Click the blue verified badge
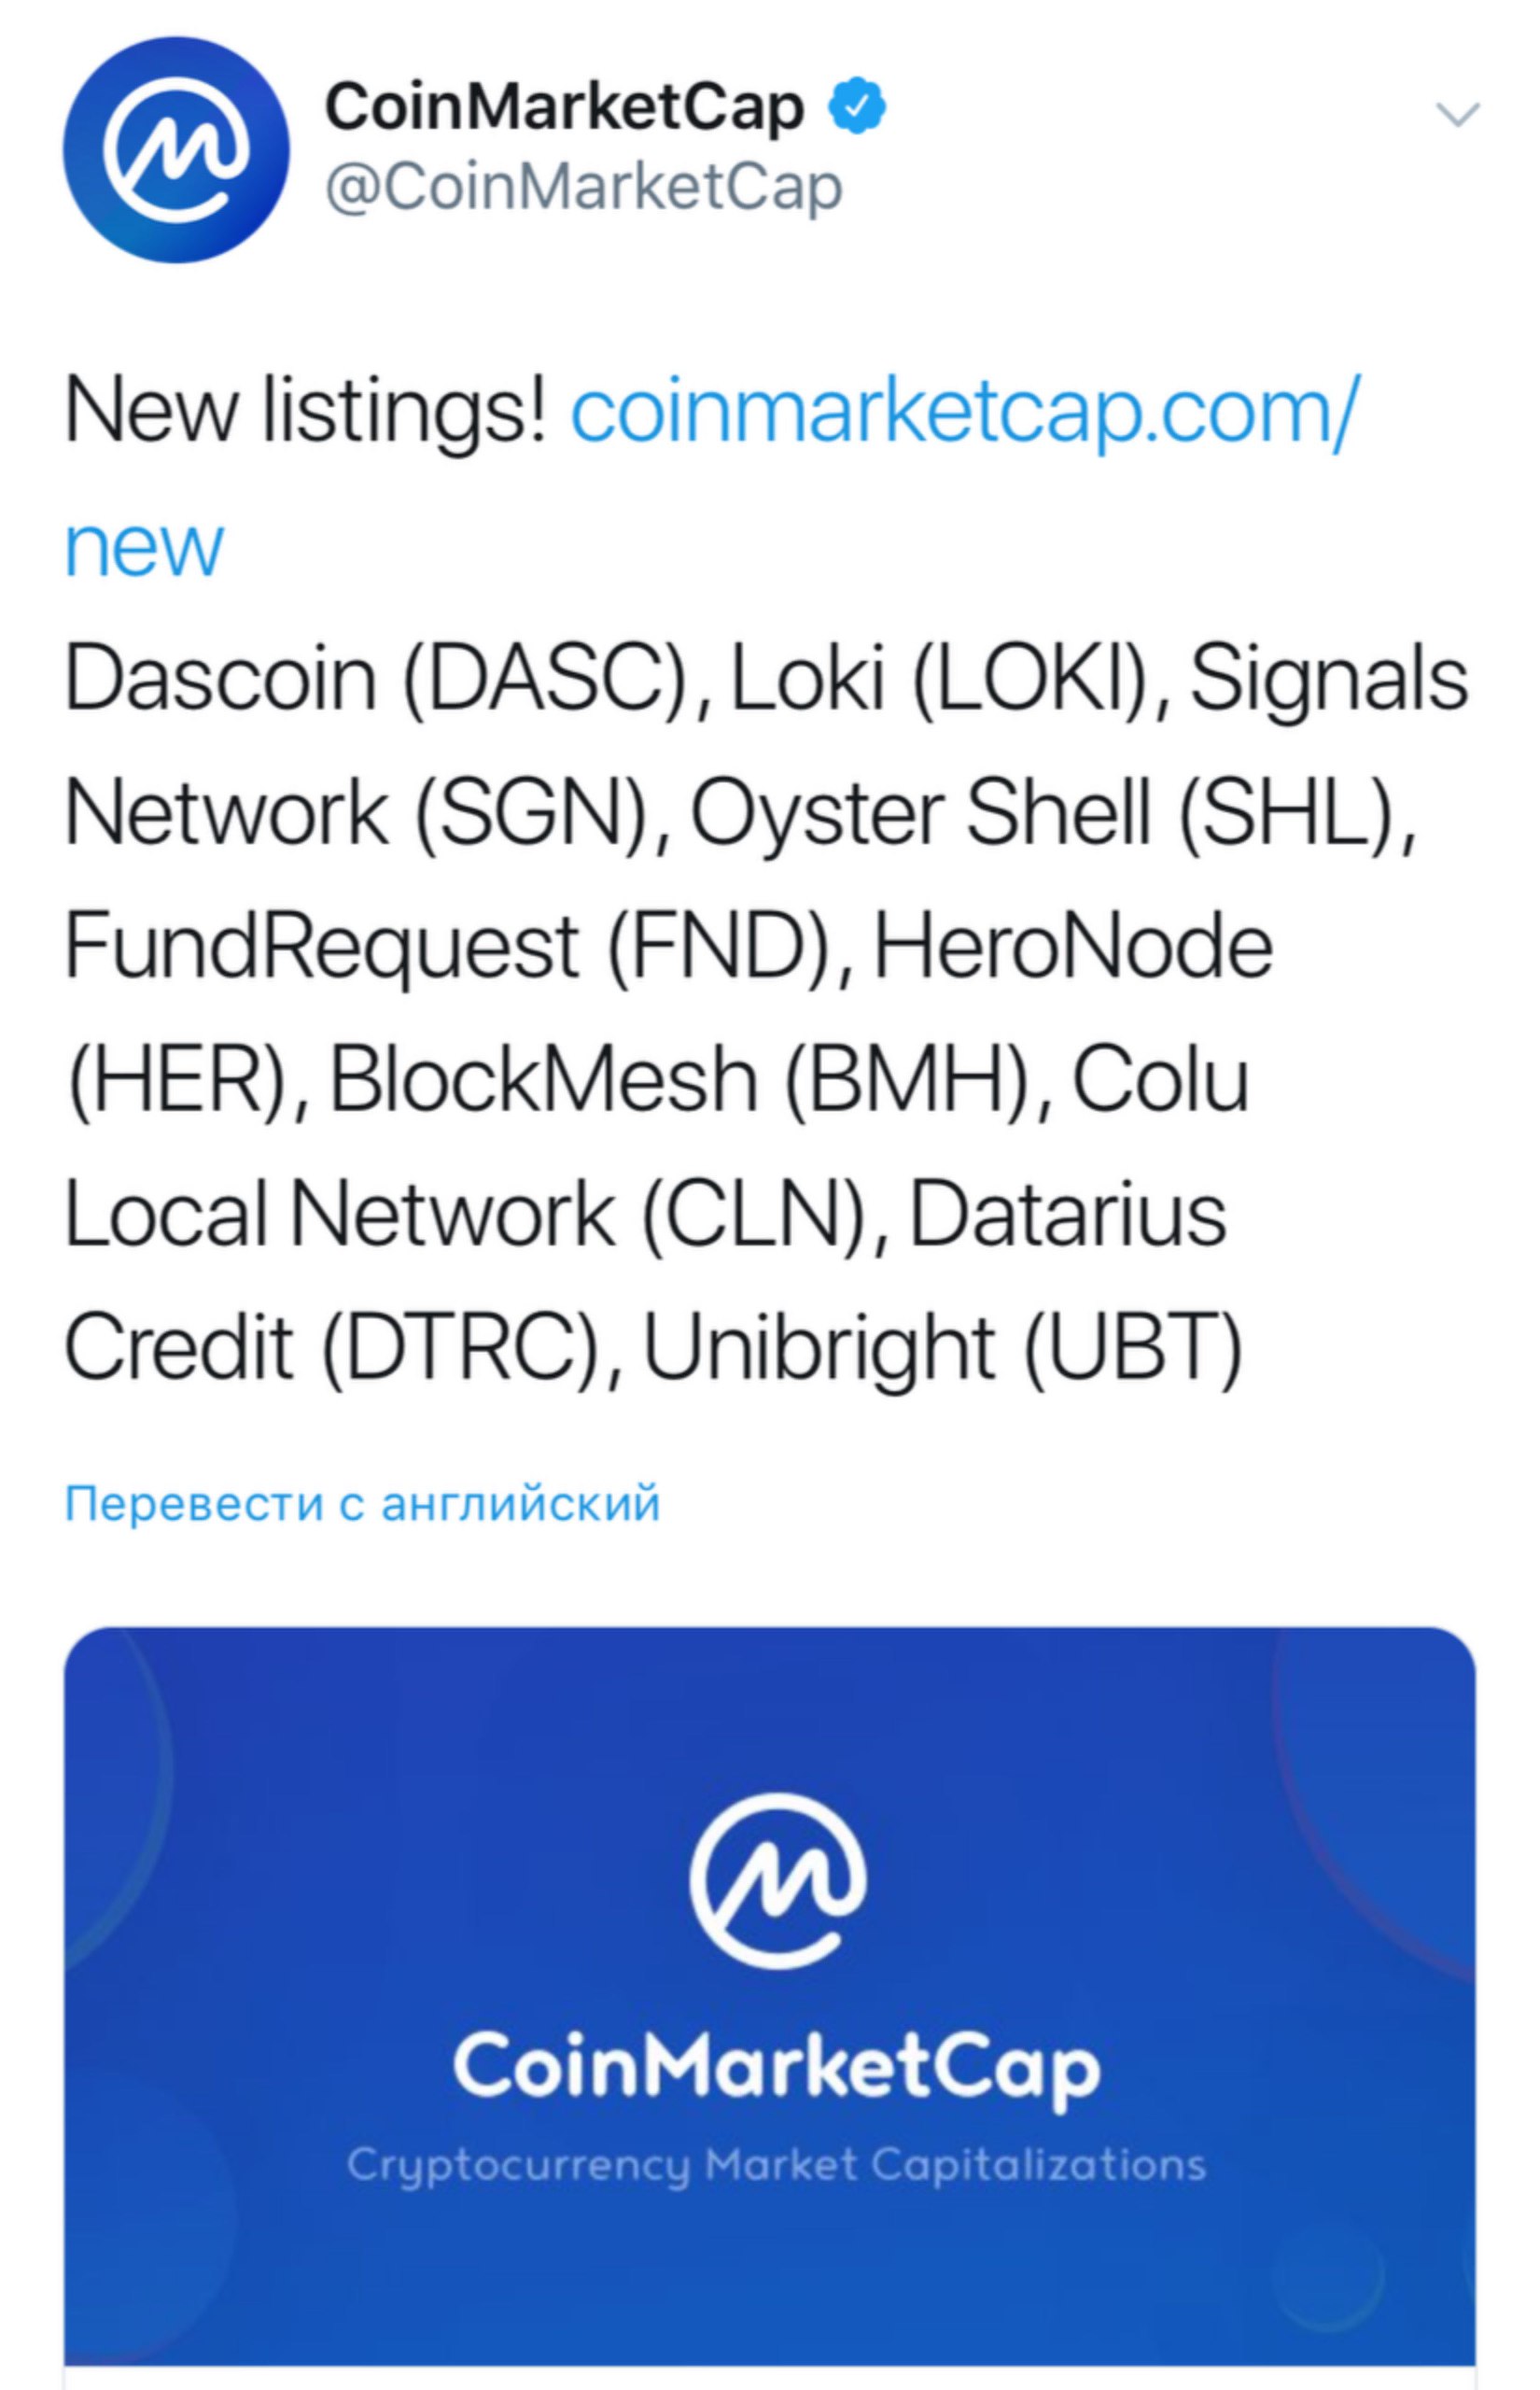Viewport: 1540px width, 2390px height. (857, 107)
